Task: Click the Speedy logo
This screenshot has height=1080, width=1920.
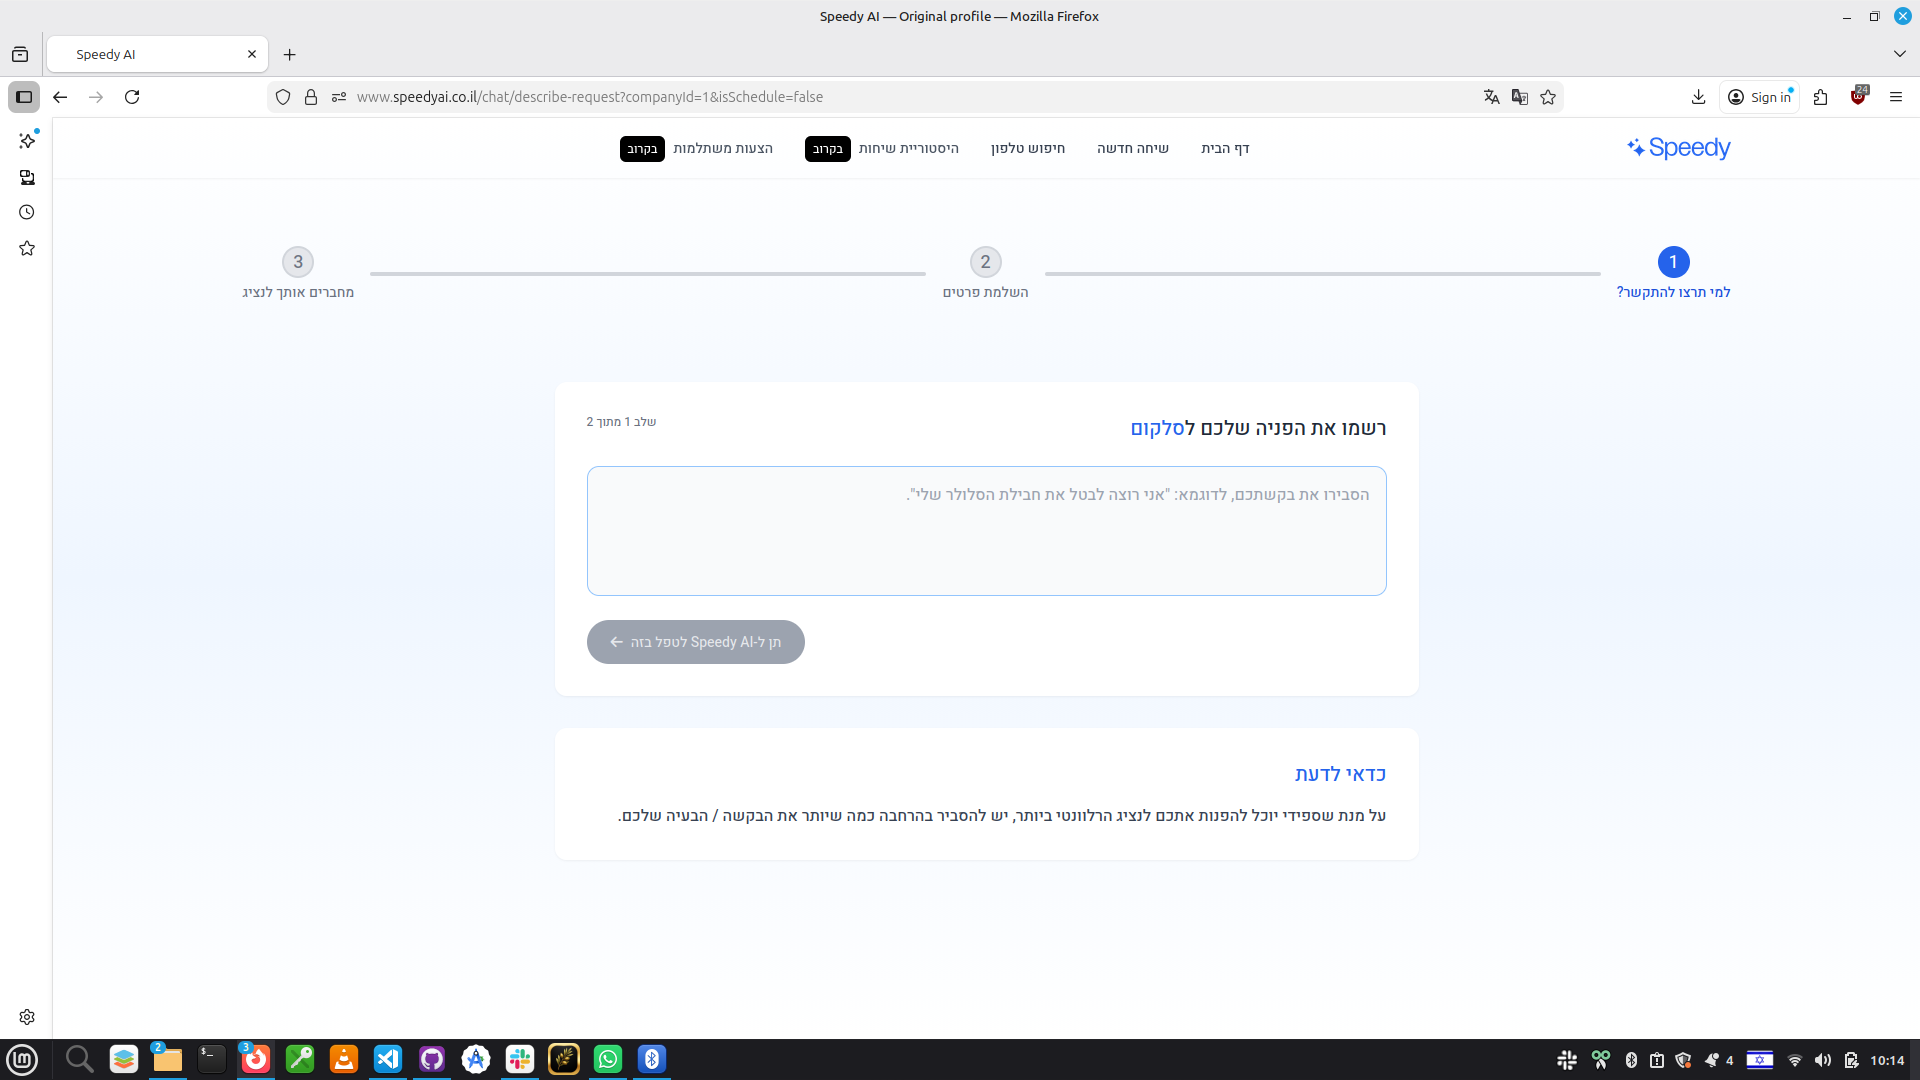Action: (1679, 148)
